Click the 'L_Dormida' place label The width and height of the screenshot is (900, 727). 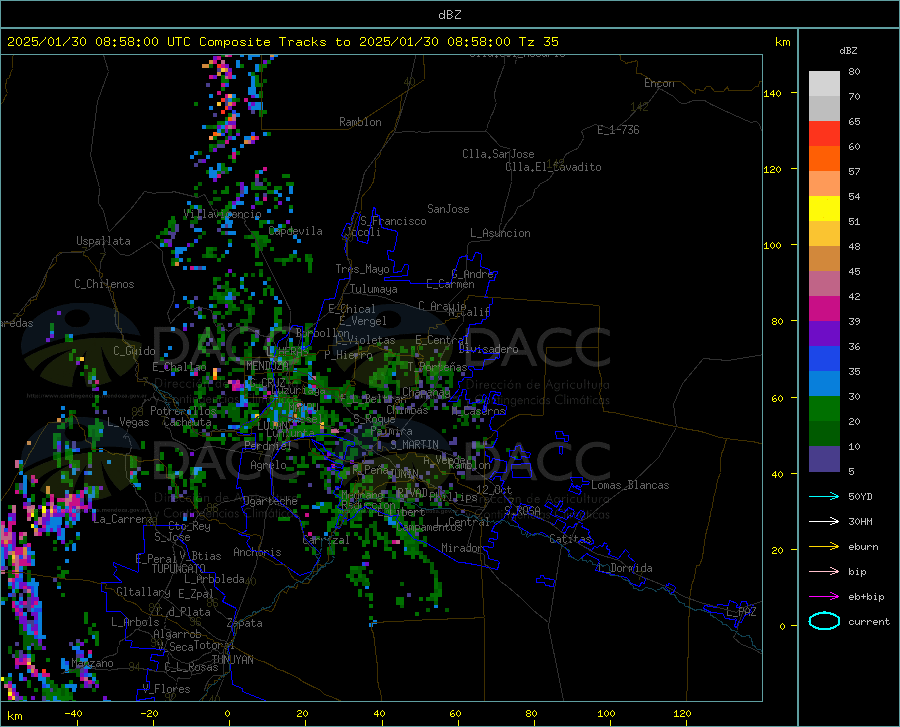[624, 568]
